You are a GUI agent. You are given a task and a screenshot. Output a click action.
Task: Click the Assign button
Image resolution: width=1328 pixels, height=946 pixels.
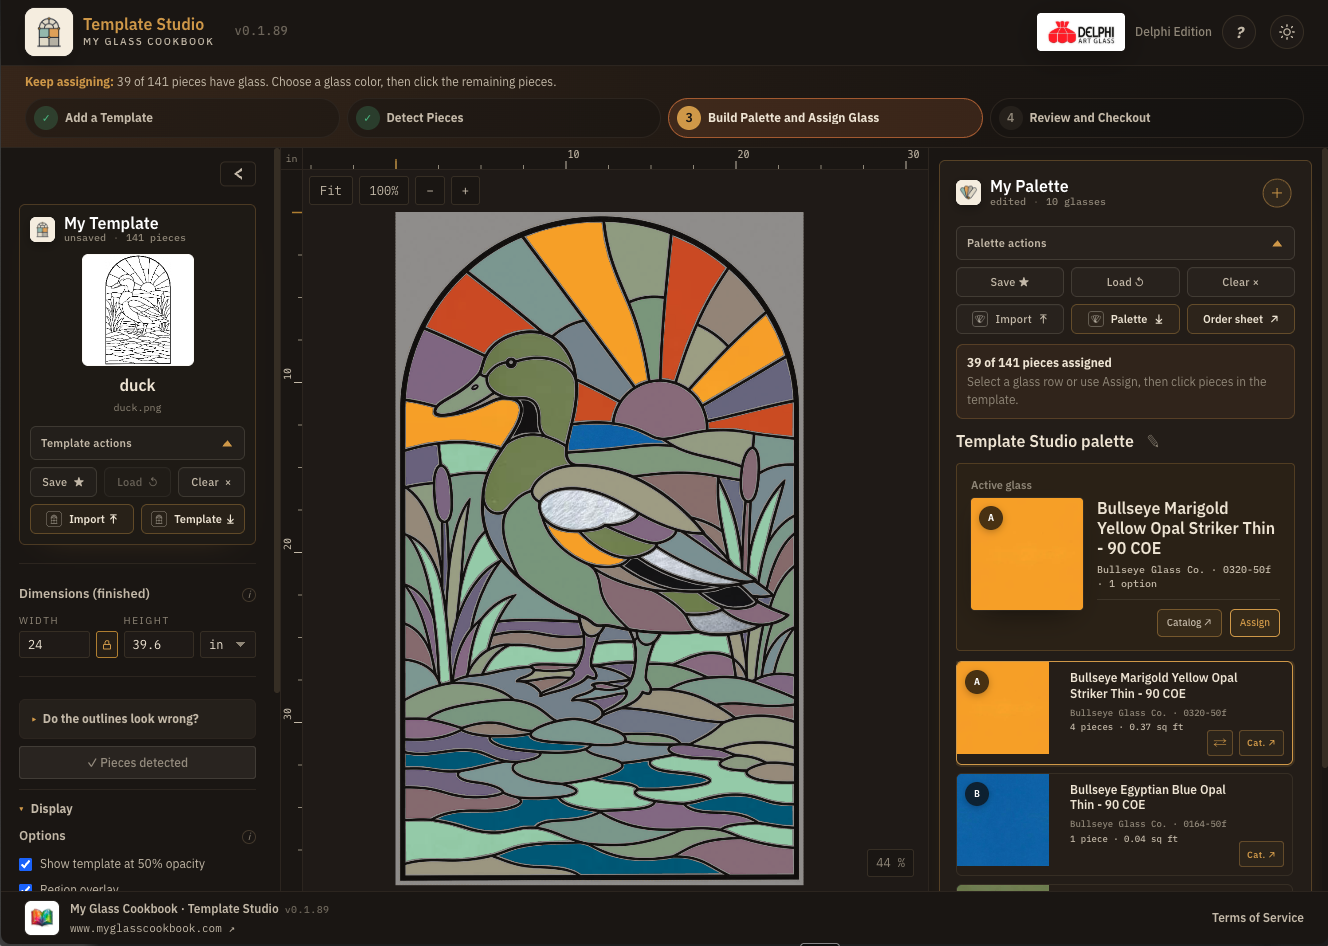point(1255,623)
